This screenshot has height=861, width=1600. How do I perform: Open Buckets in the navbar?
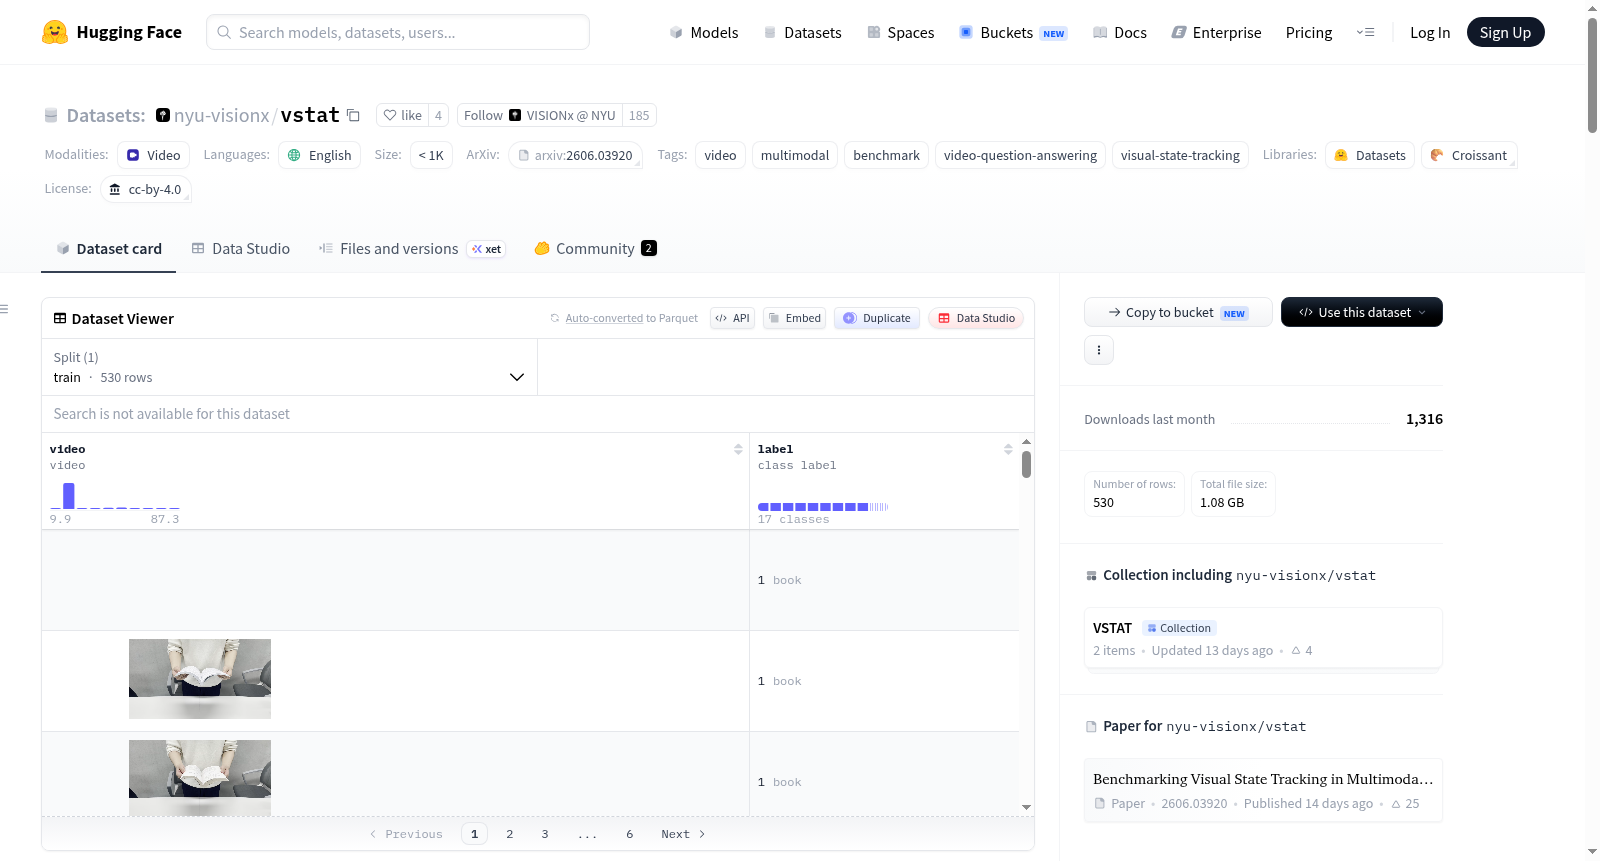click(1012, 32)
